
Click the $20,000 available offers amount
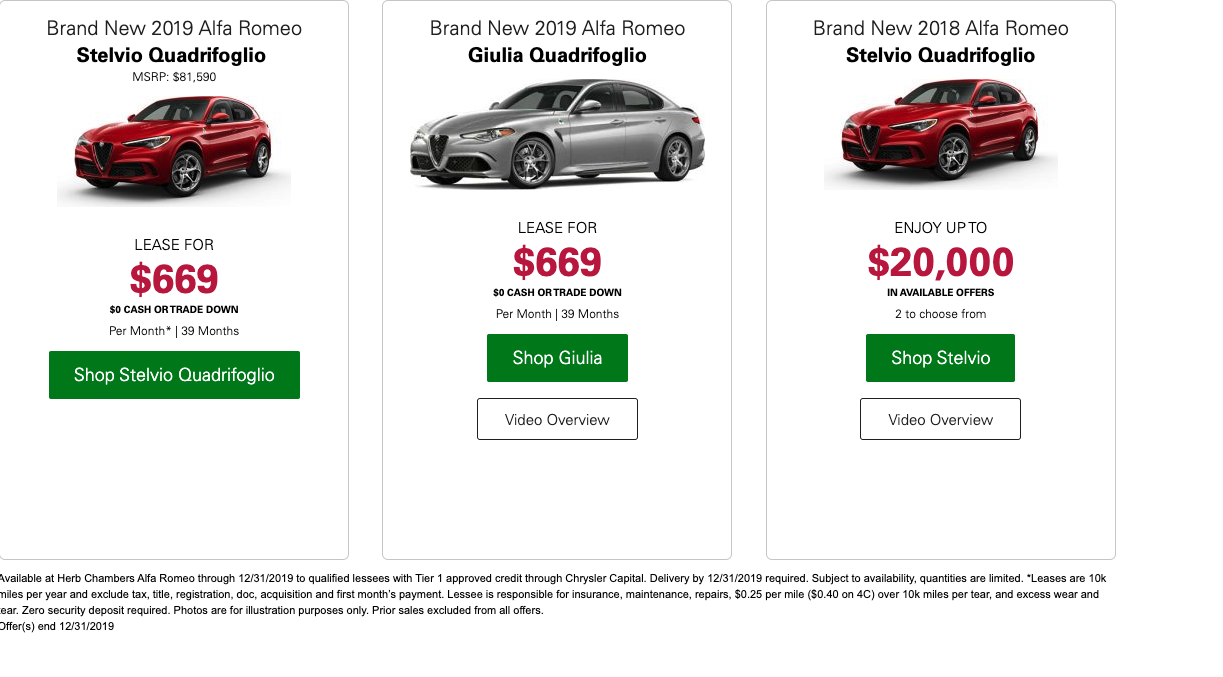pyautogui.click(x=940, y=262)
